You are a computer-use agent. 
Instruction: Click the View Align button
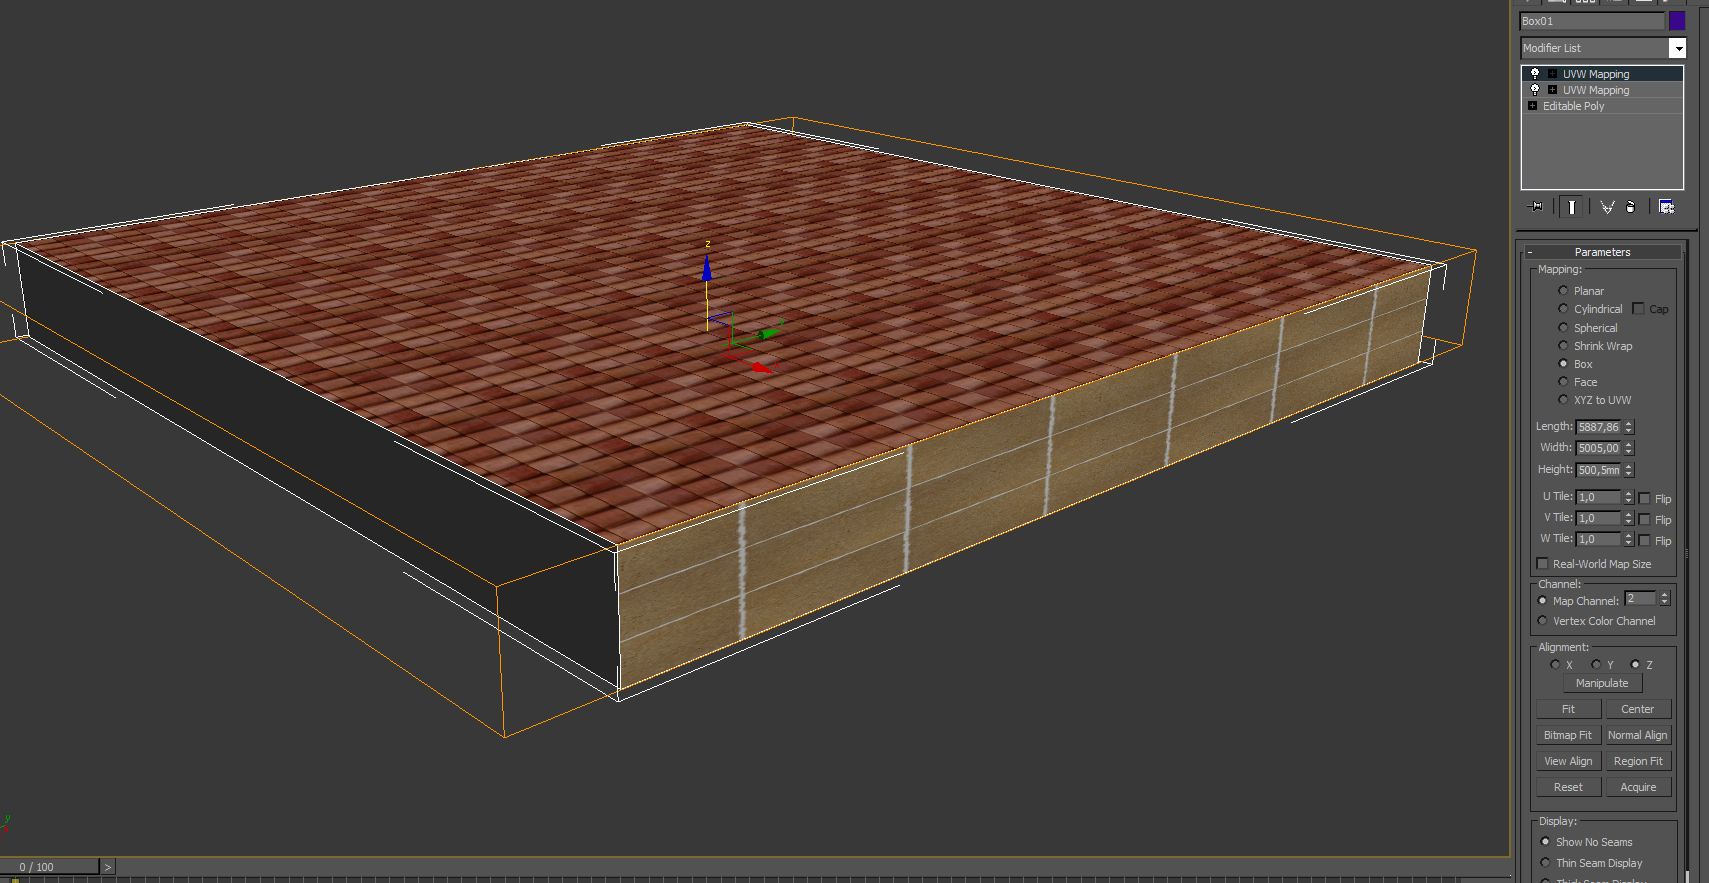1568,761
